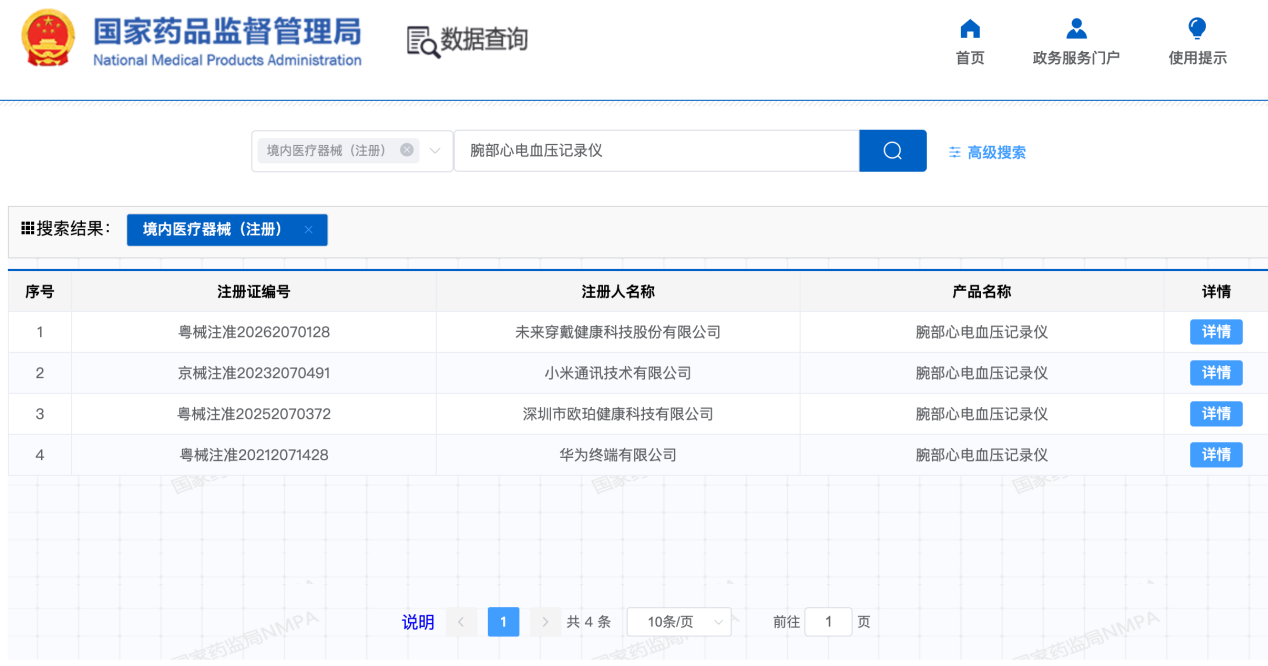Viewport: 1268px width, 666px height.
Task: Click the search keyword input field
Action: (x=656, y=151)
